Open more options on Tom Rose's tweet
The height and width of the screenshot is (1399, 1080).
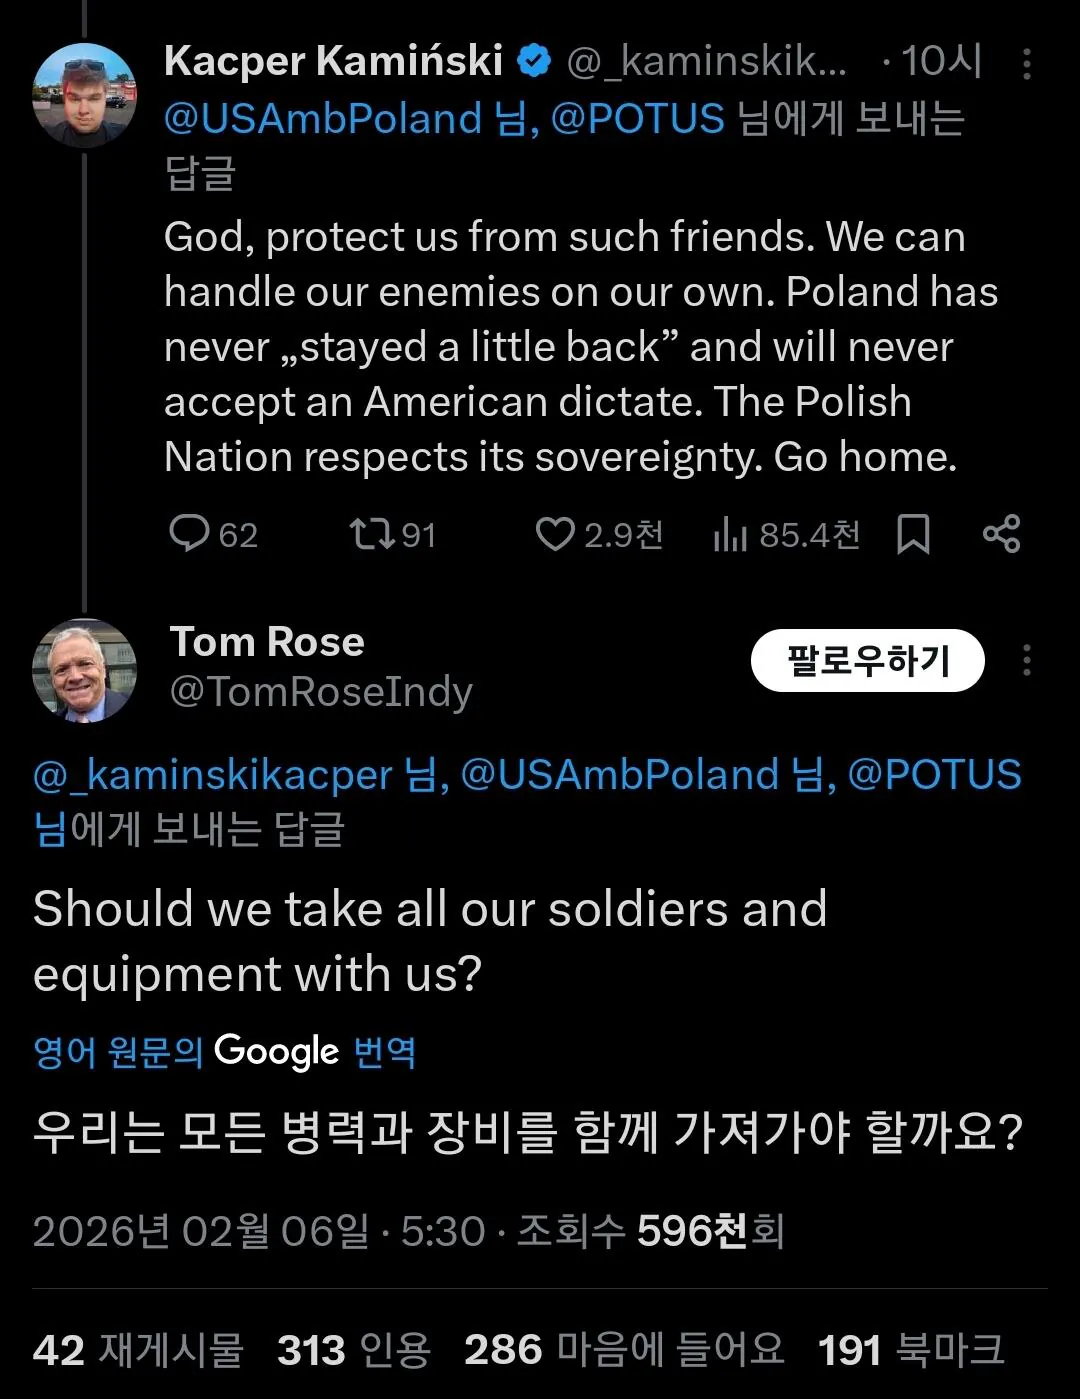pyautogui.click(x=1027, y=661)
